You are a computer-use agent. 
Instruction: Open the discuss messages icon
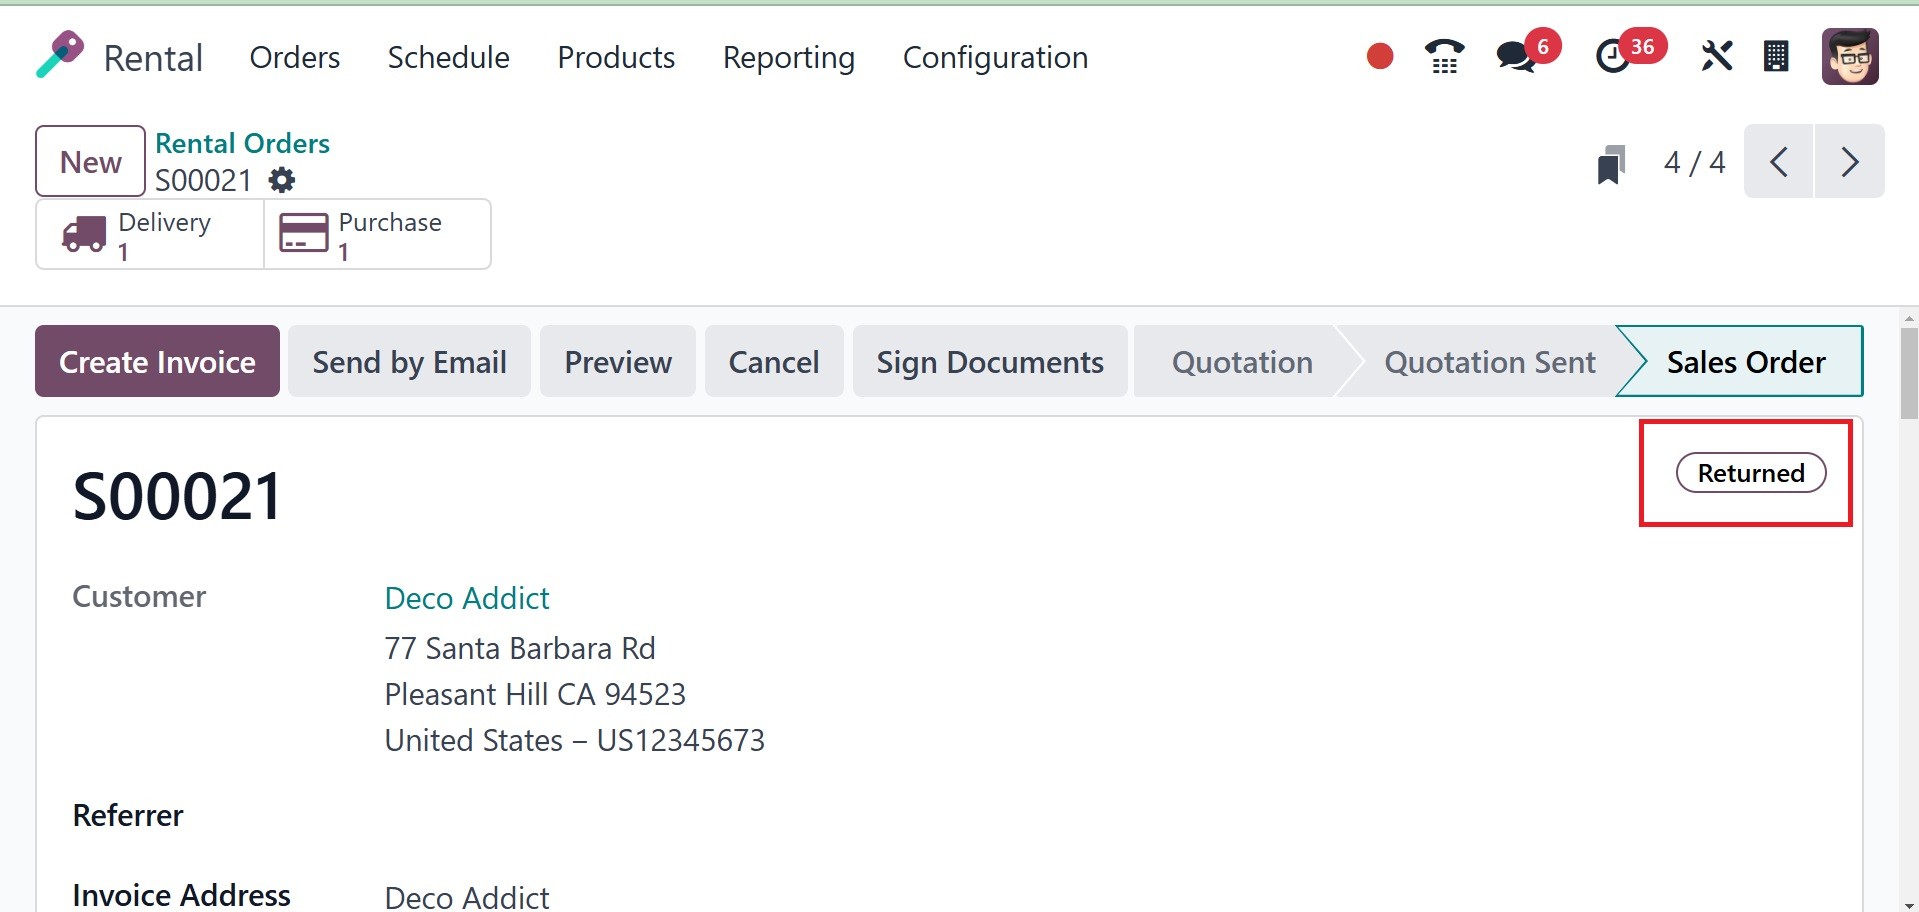(1516, 56)
